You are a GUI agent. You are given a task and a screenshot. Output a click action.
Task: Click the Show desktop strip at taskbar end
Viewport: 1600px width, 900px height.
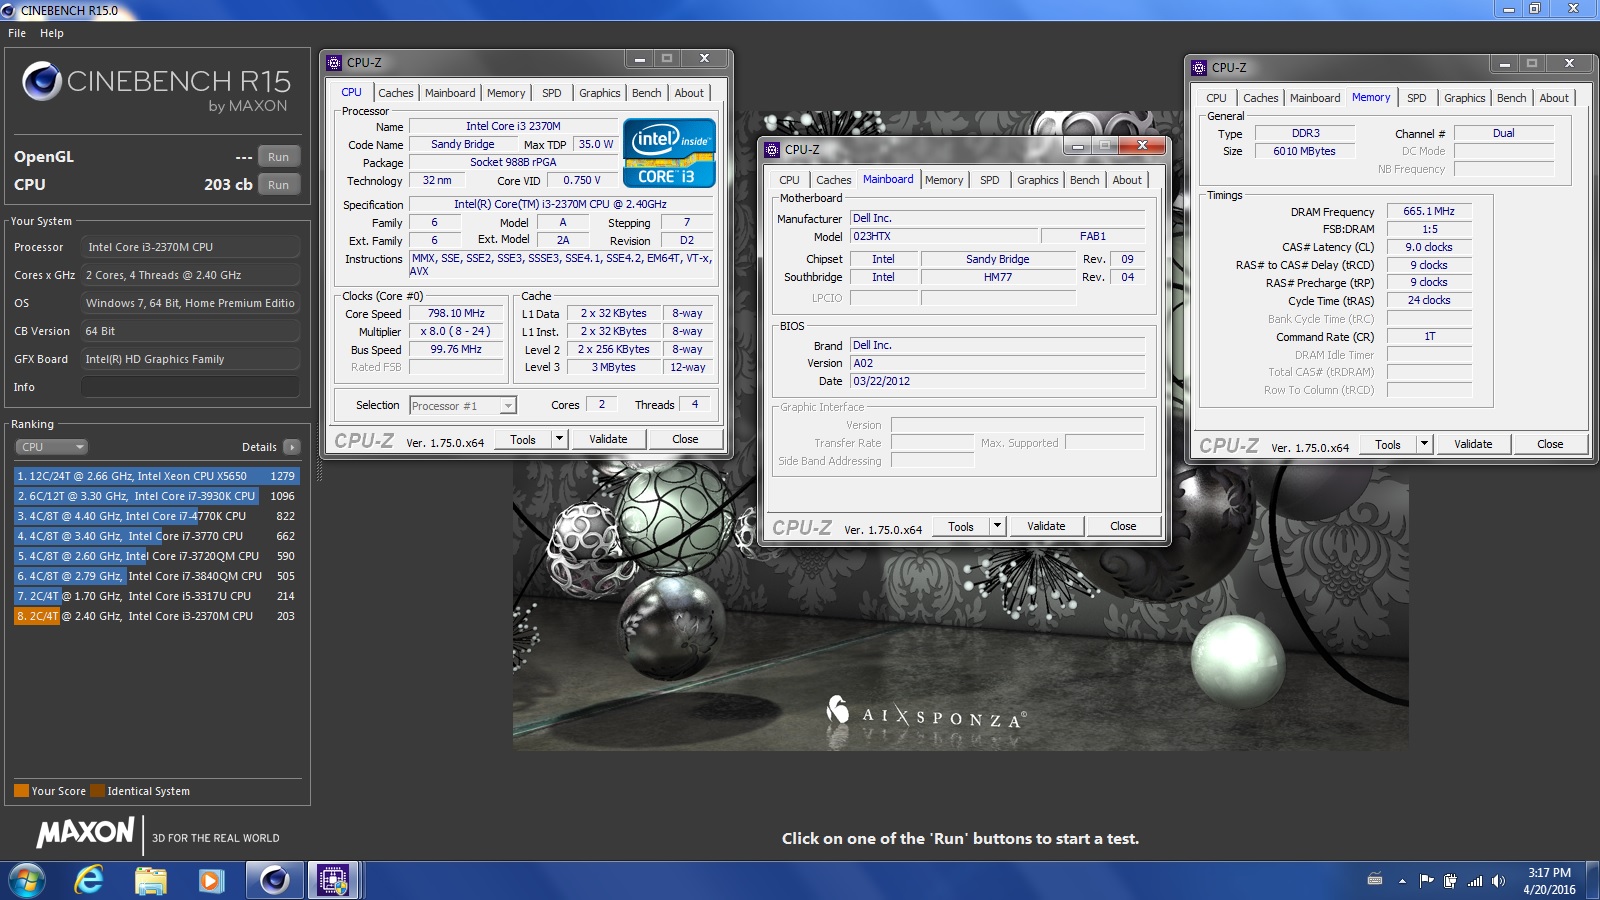pos(1593,881)
